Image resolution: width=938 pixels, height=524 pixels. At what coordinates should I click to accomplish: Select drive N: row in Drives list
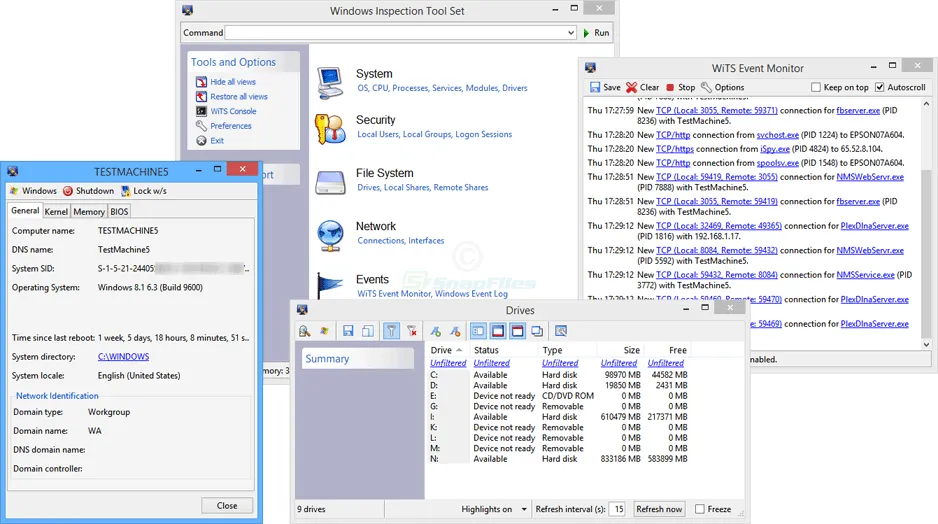559,459
